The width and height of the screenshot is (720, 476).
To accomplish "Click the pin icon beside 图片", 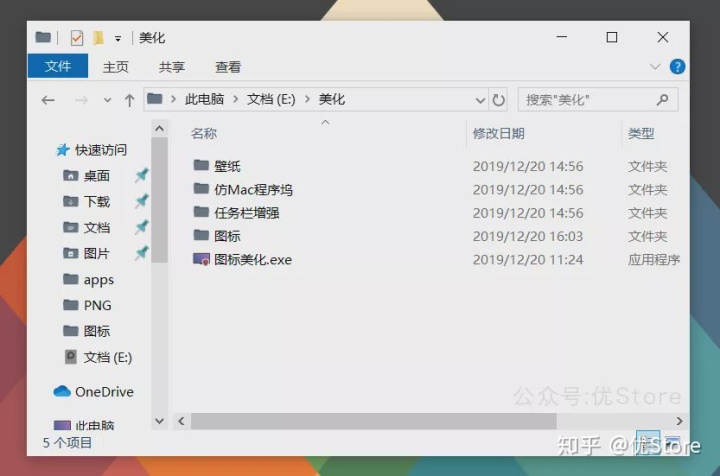I will (141, 253).
